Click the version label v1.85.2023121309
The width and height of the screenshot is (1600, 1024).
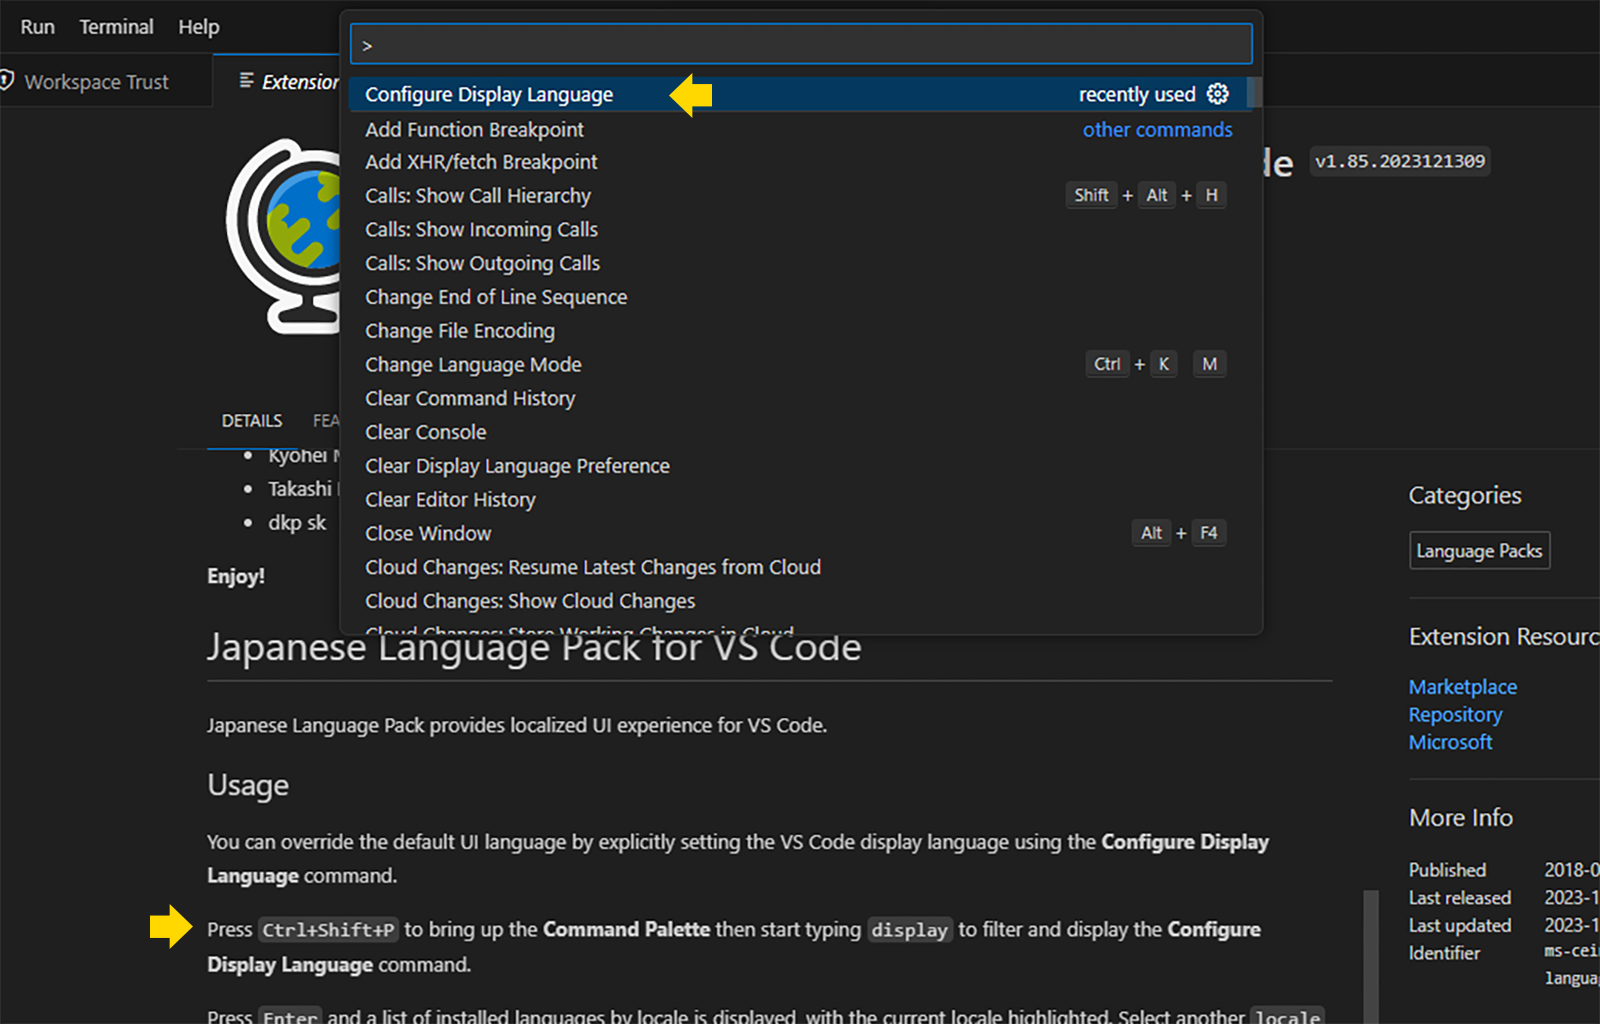(1400, 162)
